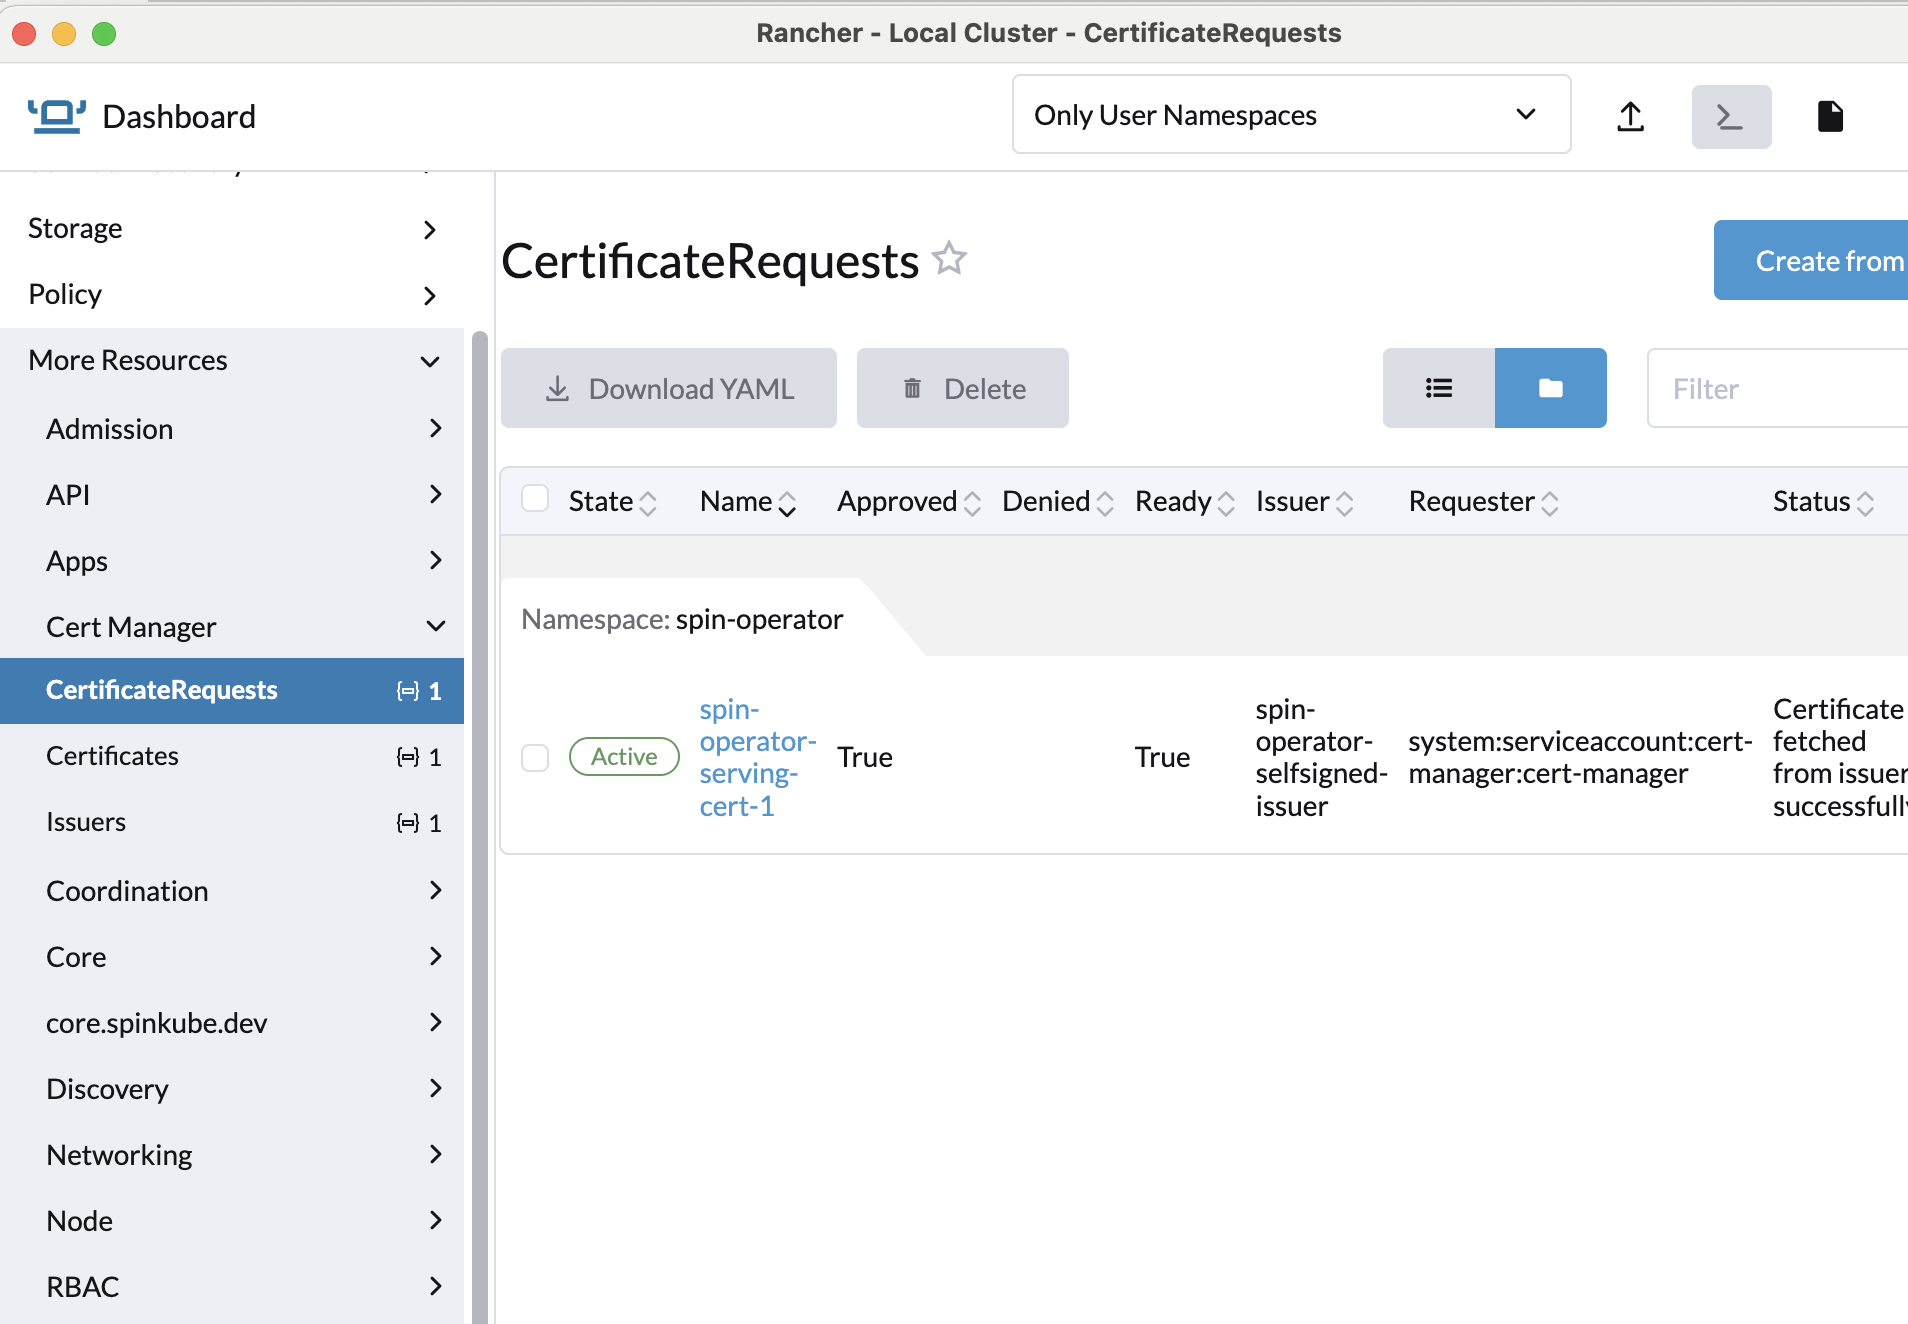Click the Rancher Dashboard home icon
The image size is (1908, 1324).
tap(57, 115)
